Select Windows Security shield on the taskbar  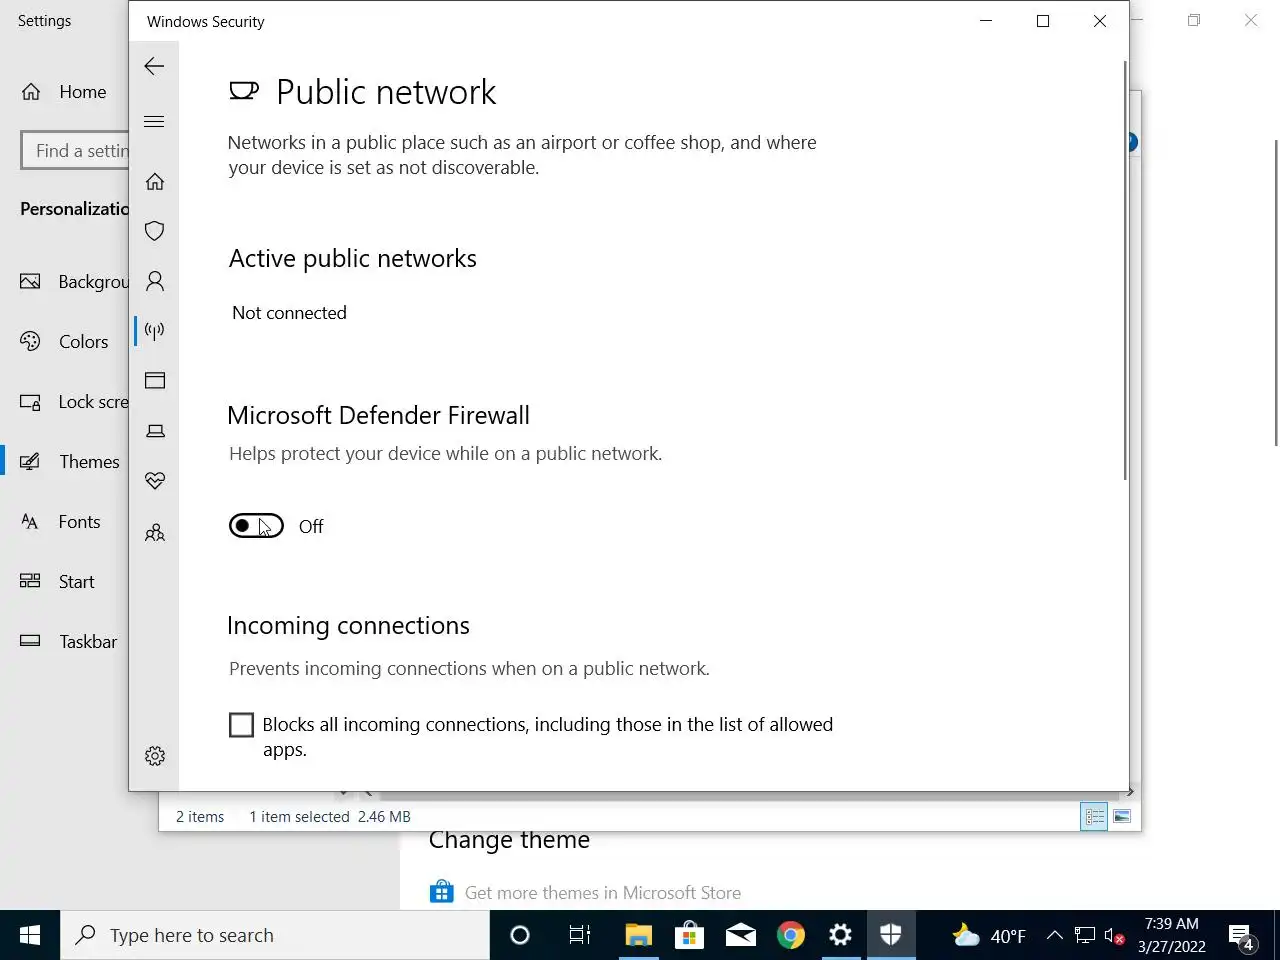[x=891, y=935]
